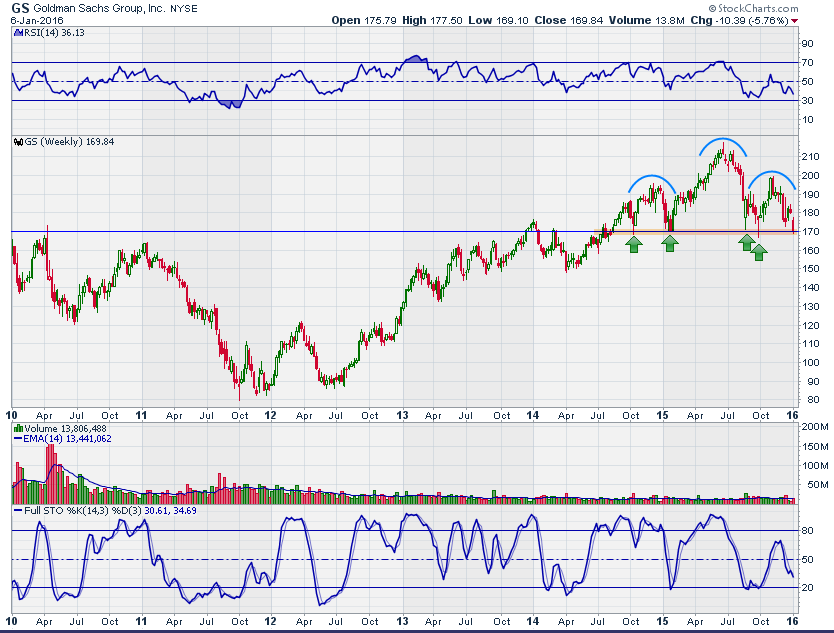
Task: Click the 10 label on the RSI axis
Action: [807, 120]
